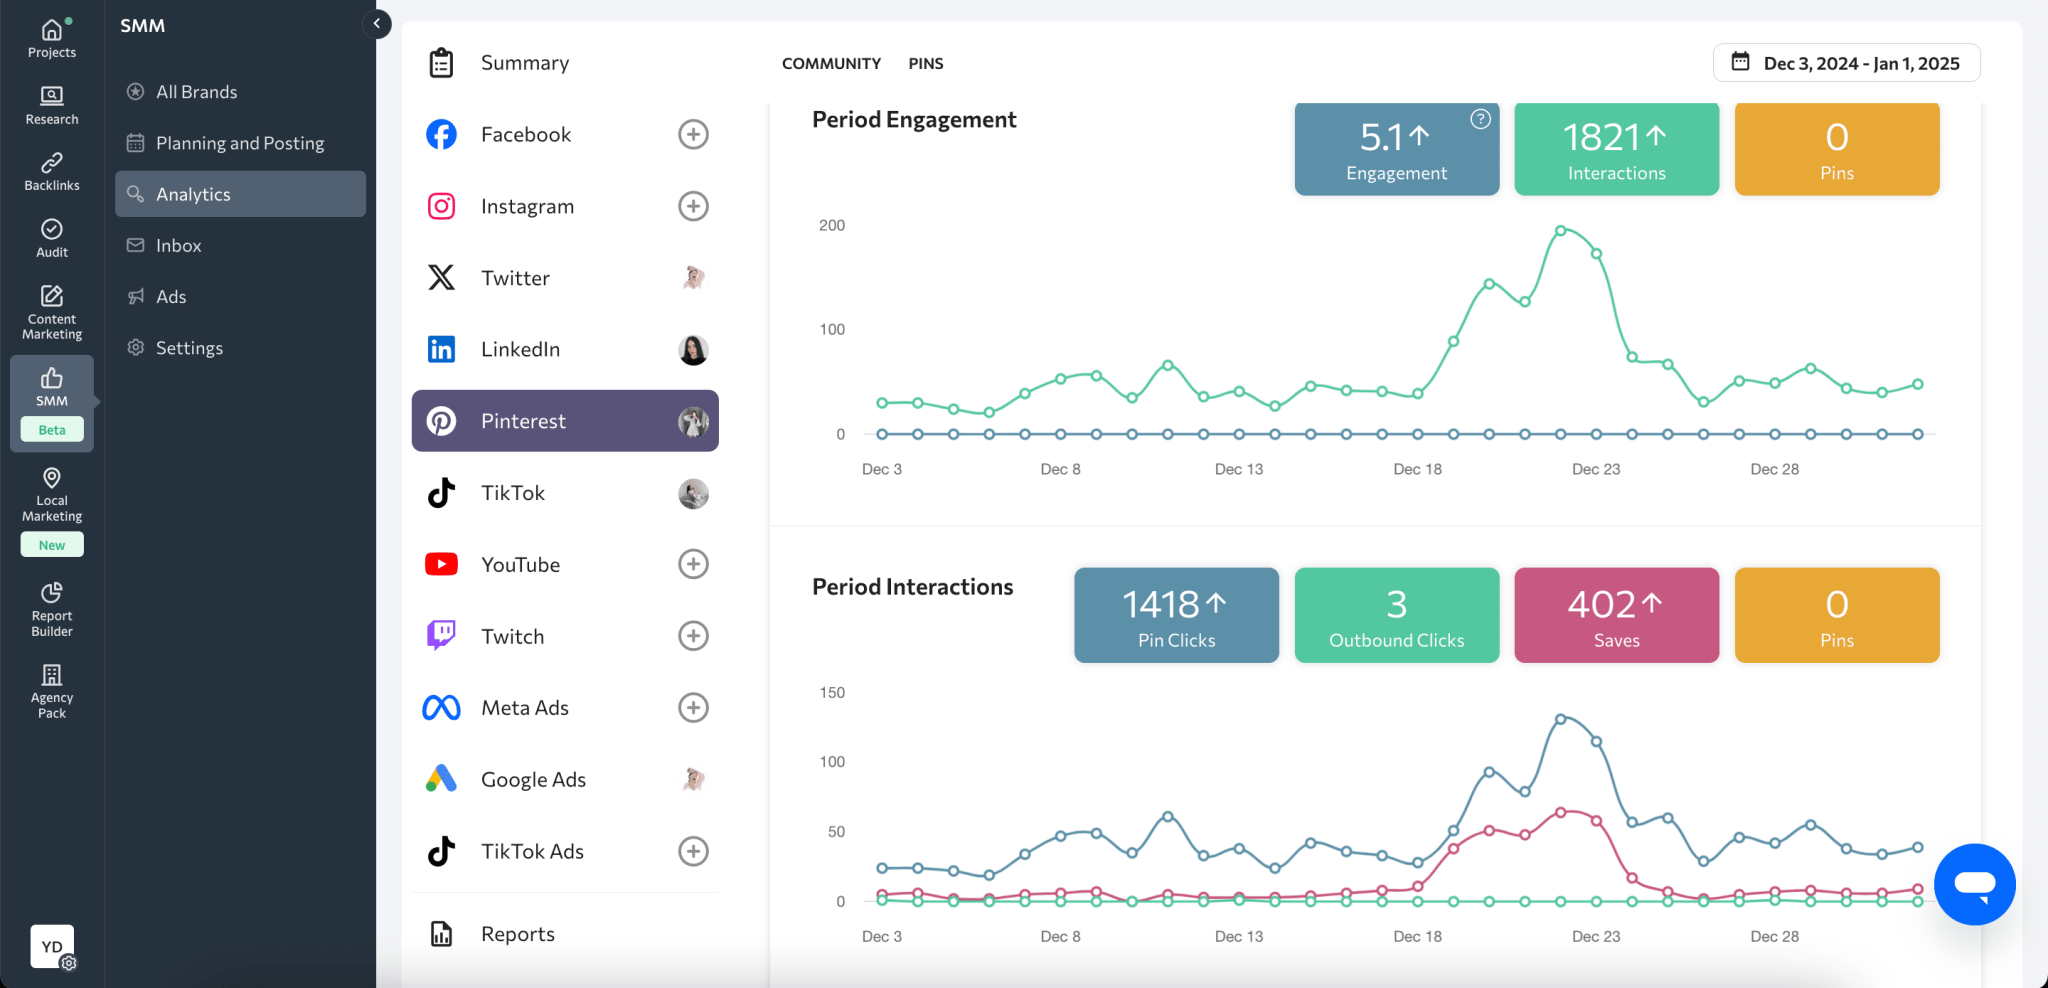Switch to the PINS tab
2048x988 pixels.
tap(925, 63)
